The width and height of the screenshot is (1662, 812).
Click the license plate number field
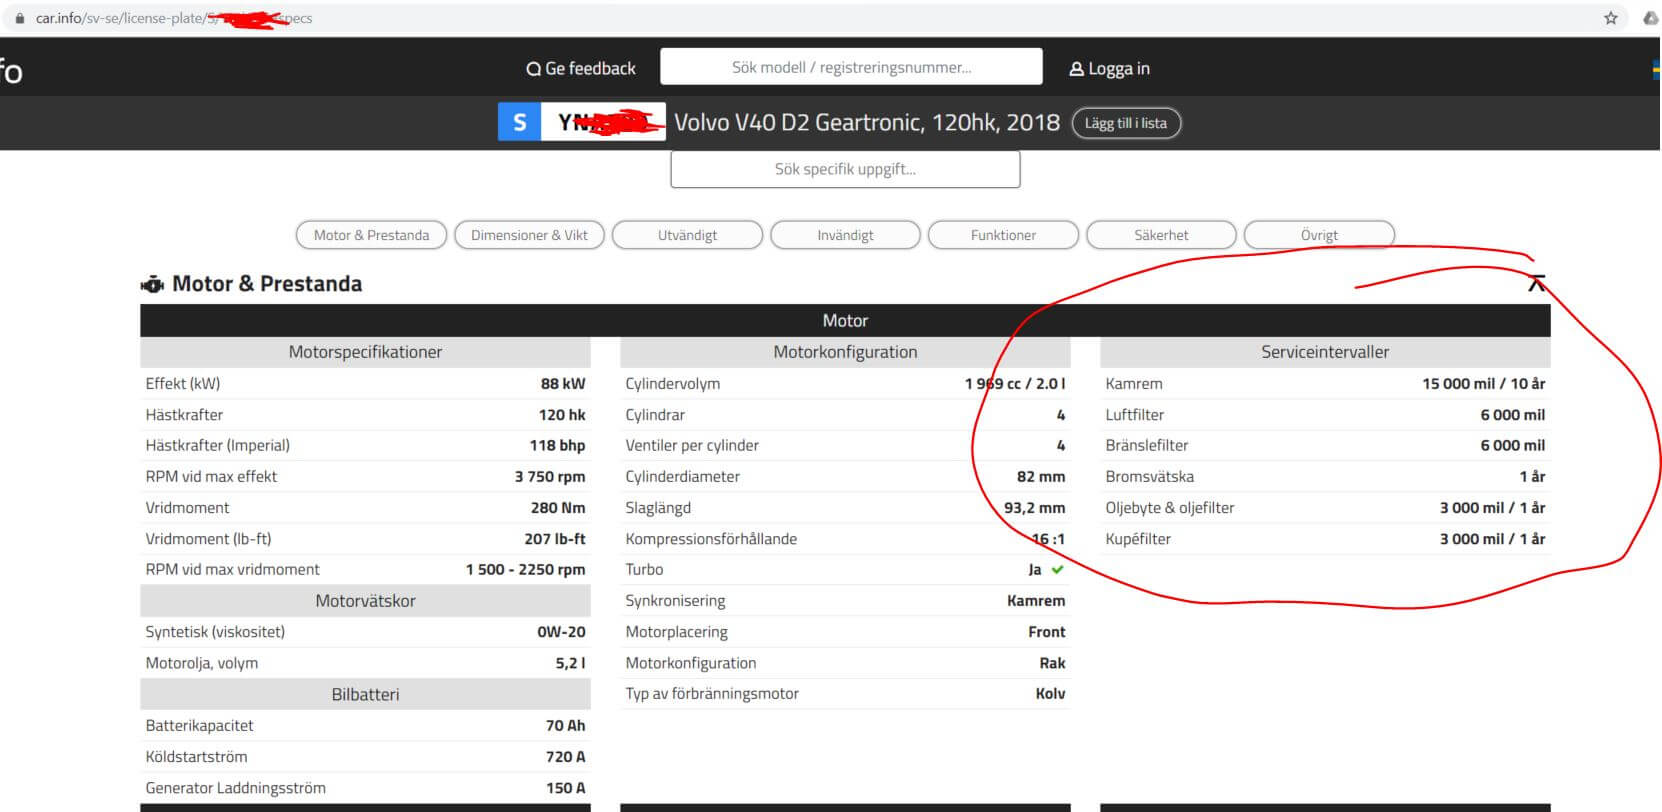point(603,122)
